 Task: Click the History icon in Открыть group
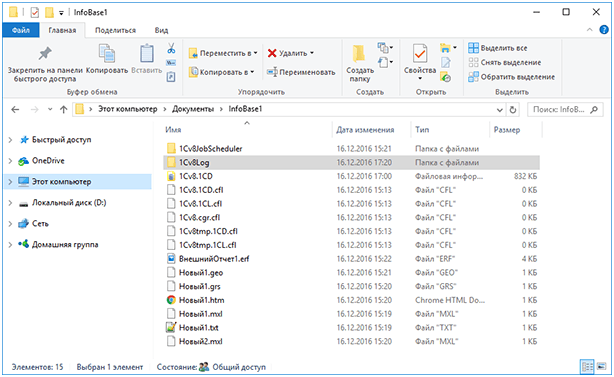click(x=446, y=77)
